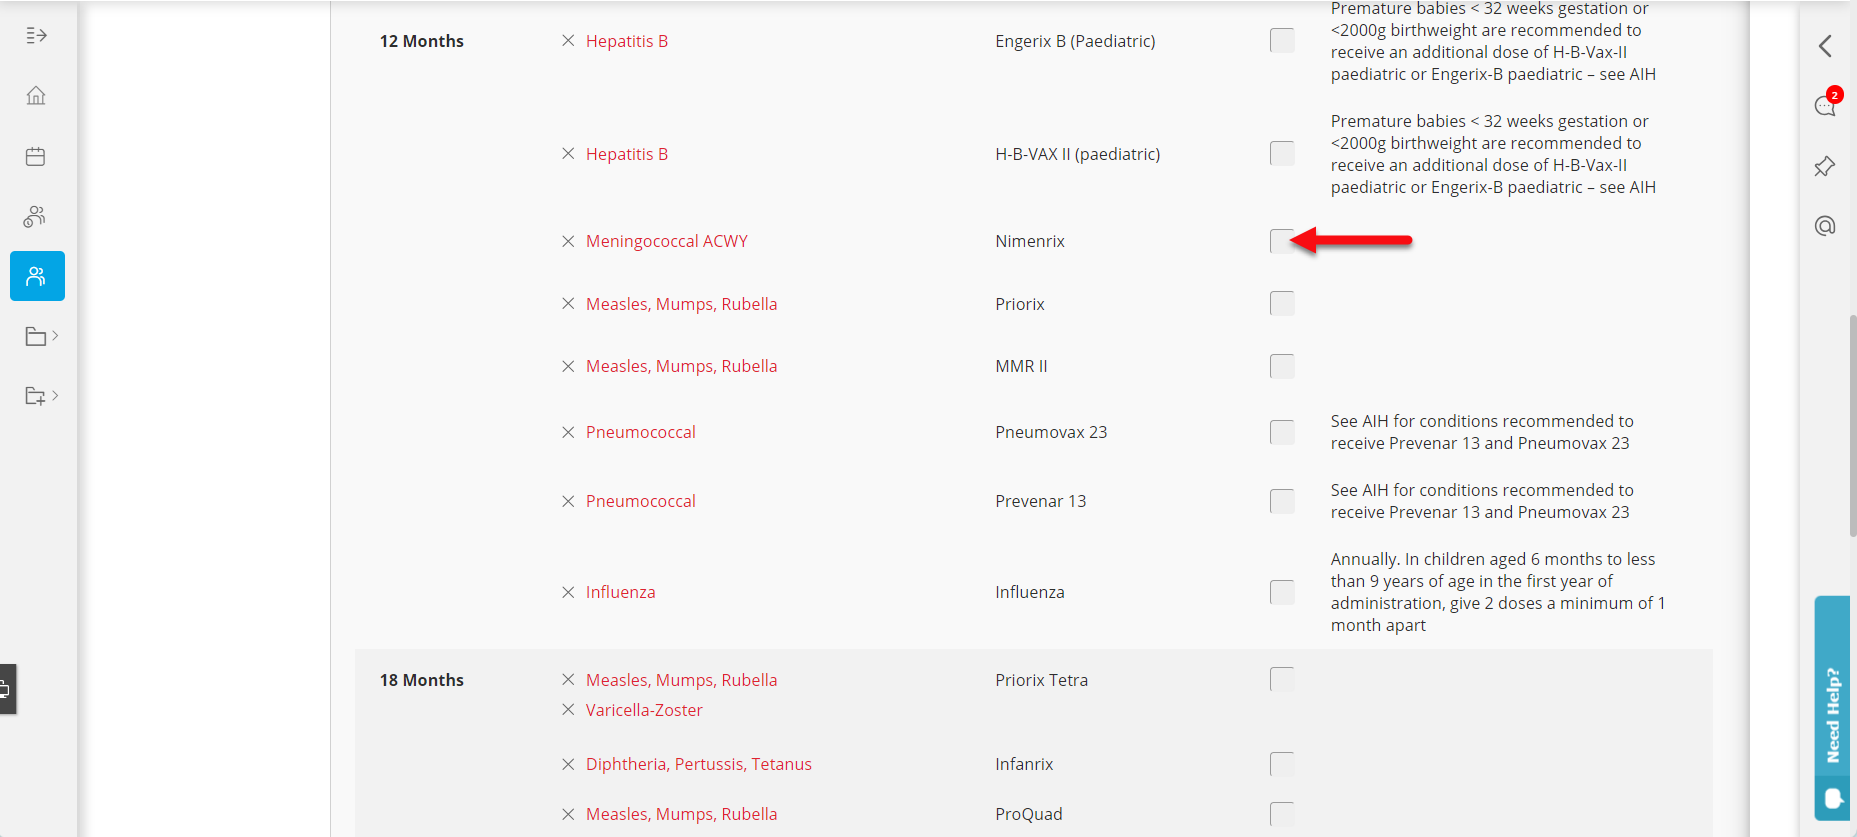
Task: Click the Priorix Tetra vaccine name
Action: [x=1042, y=680]
